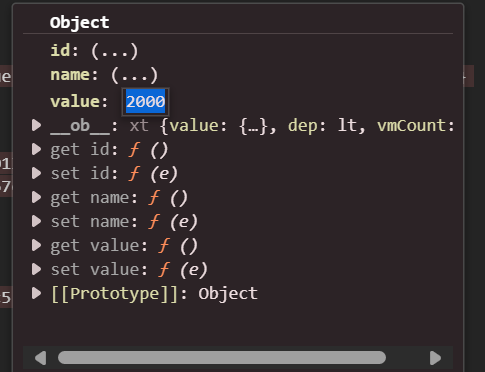Expand the get name function
485x372 pixels.
pos(36,197)
